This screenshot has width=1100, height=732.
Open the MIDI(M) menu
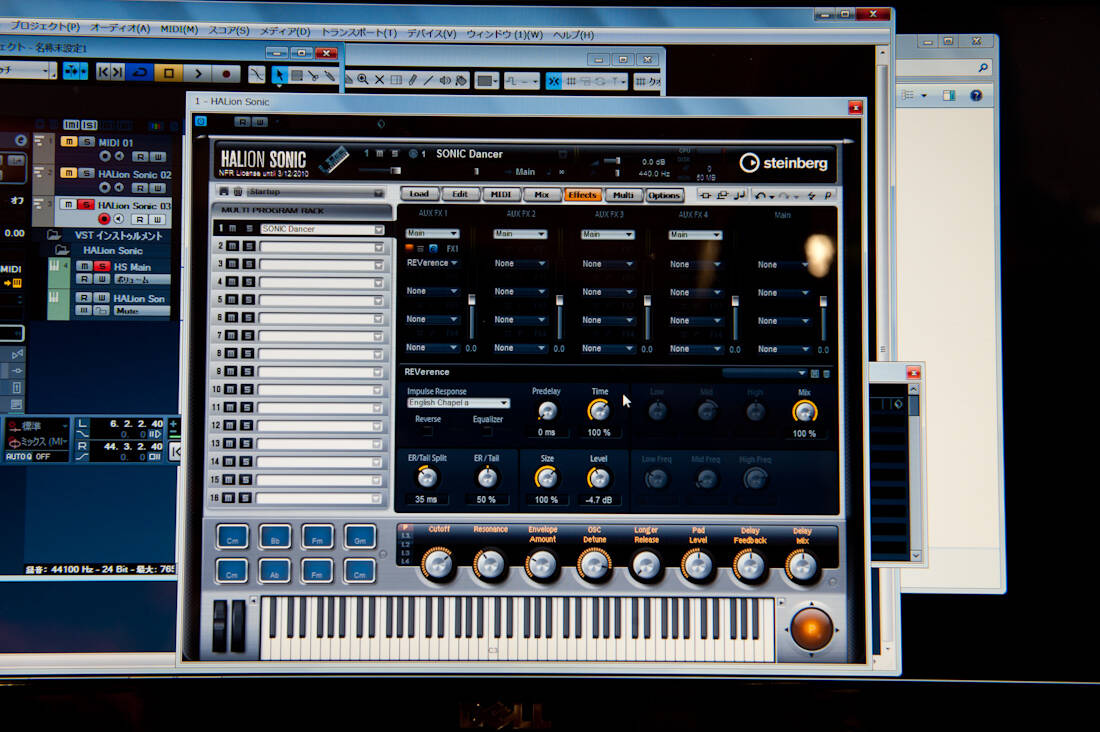tap(179, 29)
